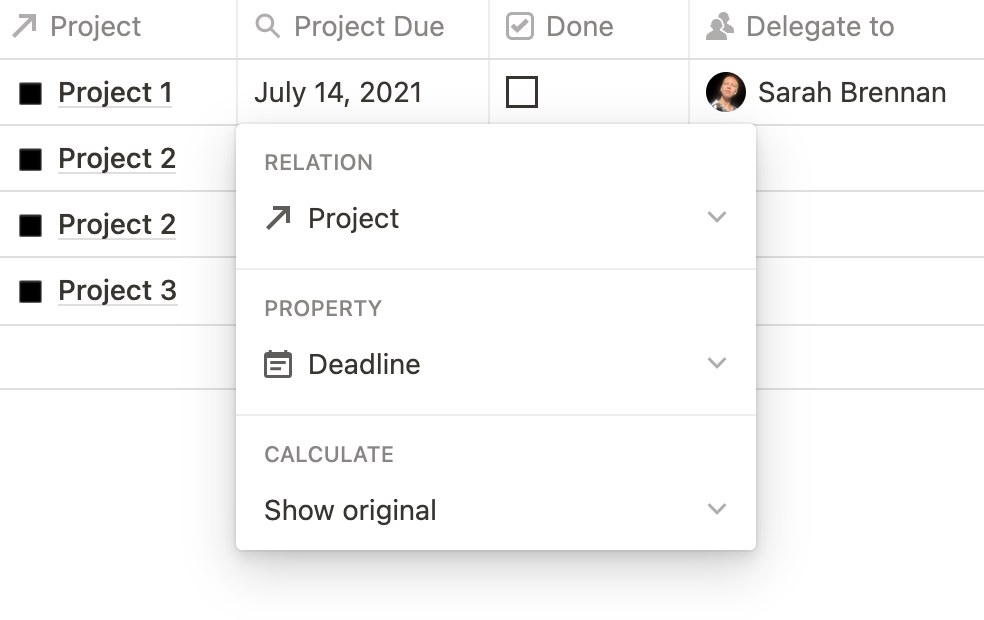This screenshot has height=620, width=984.
Task: Click the arrow icon in Project column header
Action: coord(24,26)
